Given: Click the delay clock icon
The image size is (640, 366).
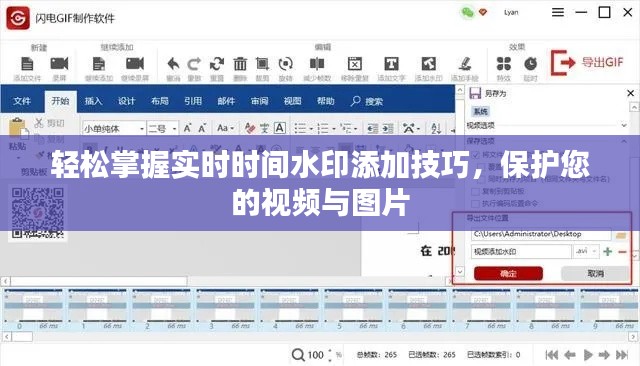Looking at the screenshot, I should point(530,64).
